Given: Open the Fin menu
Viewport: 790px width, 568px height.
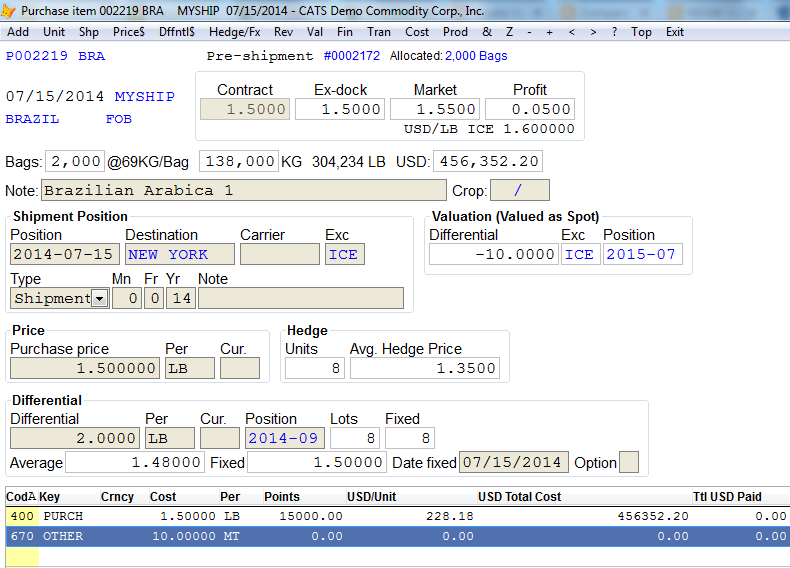Looking at the screenshot, I should coord(345,32).
